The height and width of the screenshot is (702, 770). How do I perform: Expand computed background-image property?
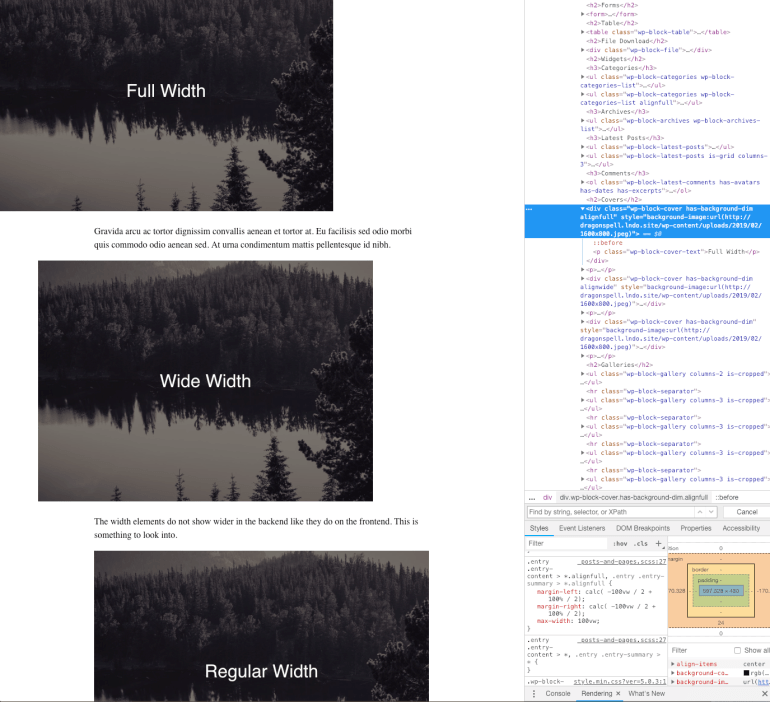coord(673,682)
